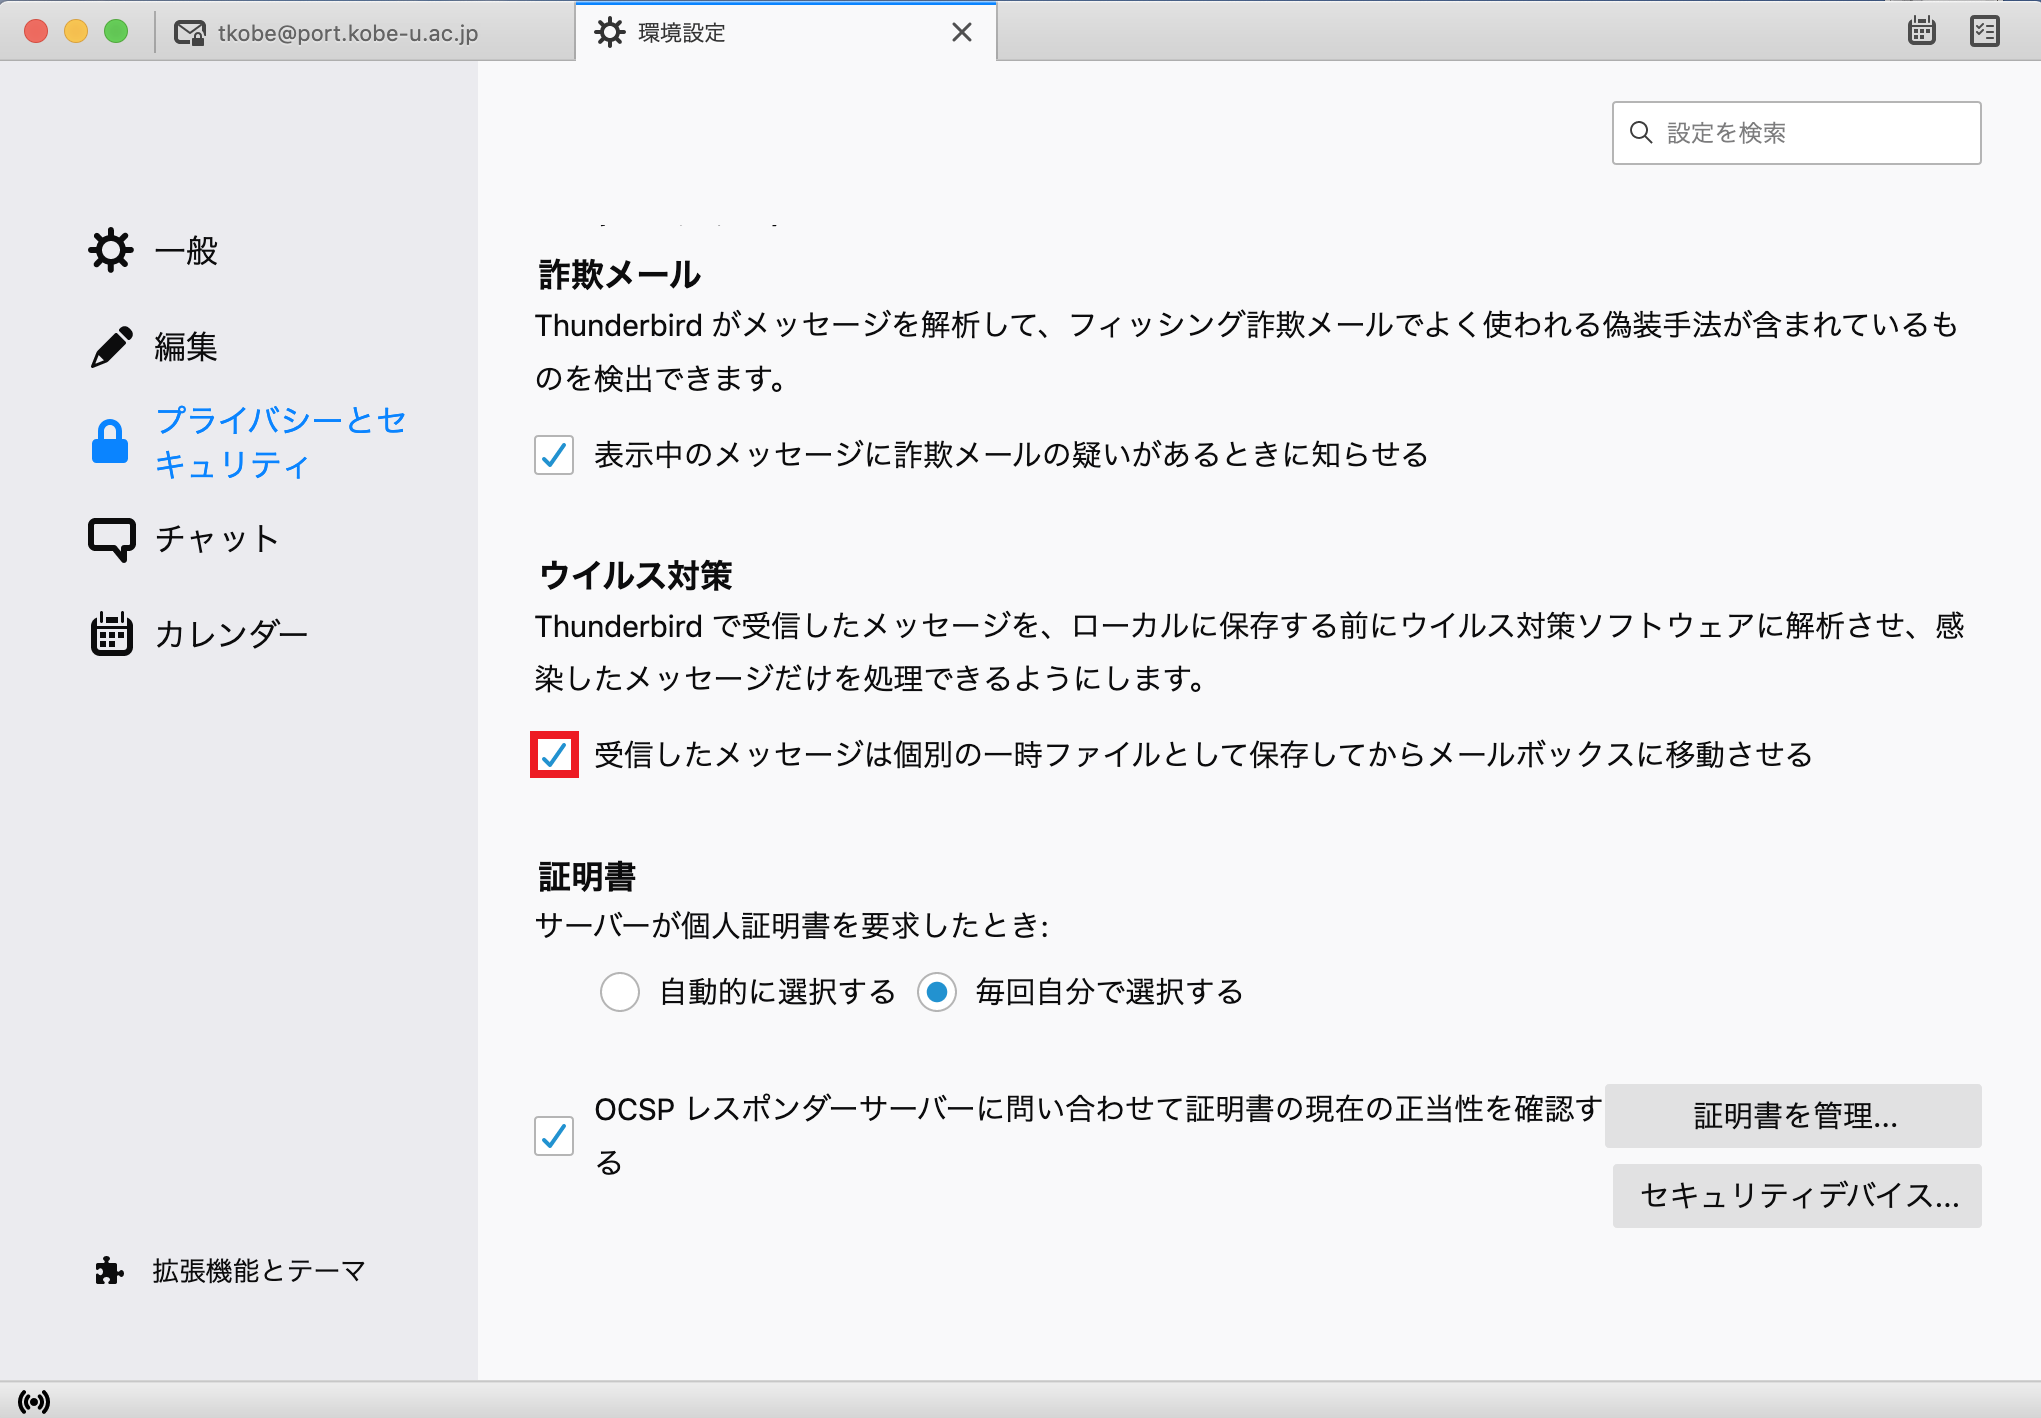Open the チャット settings category
Viewport: 2041px width, 1418px height.
click(184, 539)
